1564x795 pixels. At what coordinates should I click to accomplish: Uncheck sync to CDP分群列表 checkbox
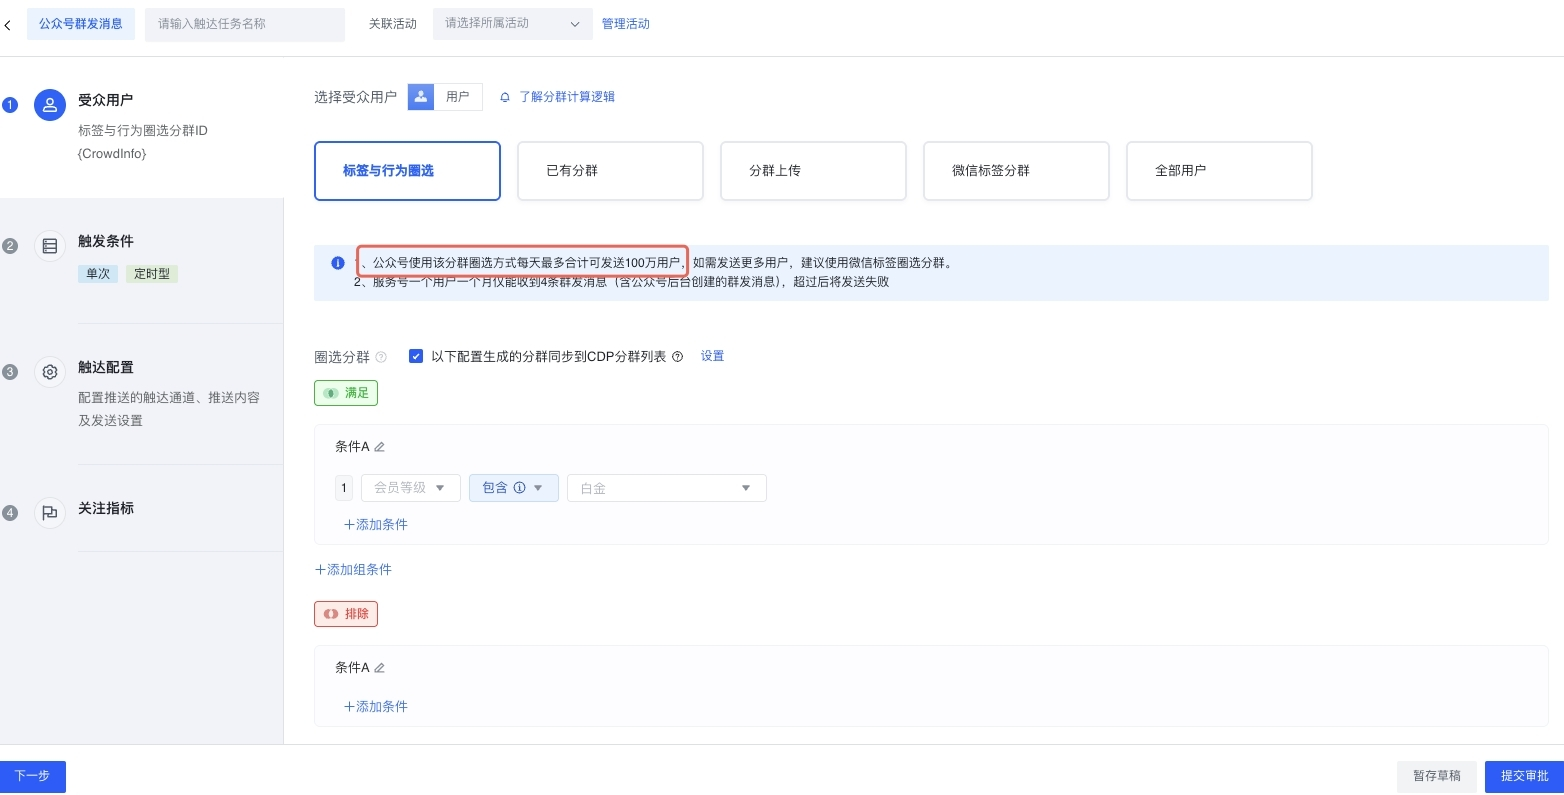416,356
